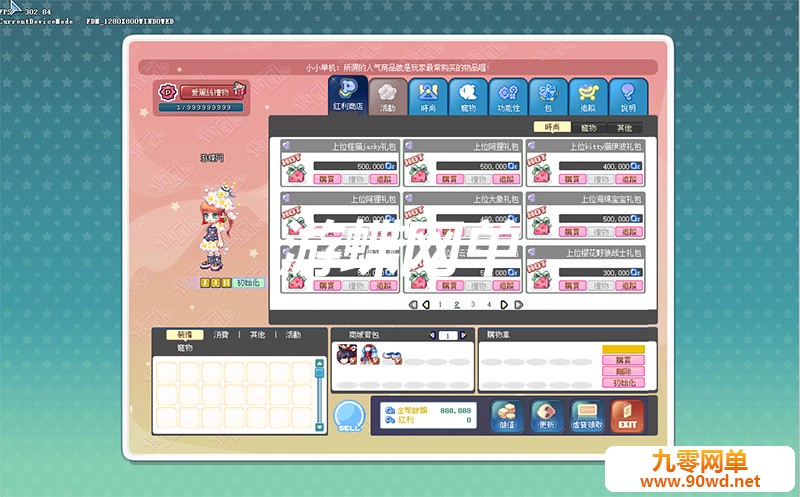
Task: Click the pink P badge icon
Action: pyautogui.click(x=167, y=92)
